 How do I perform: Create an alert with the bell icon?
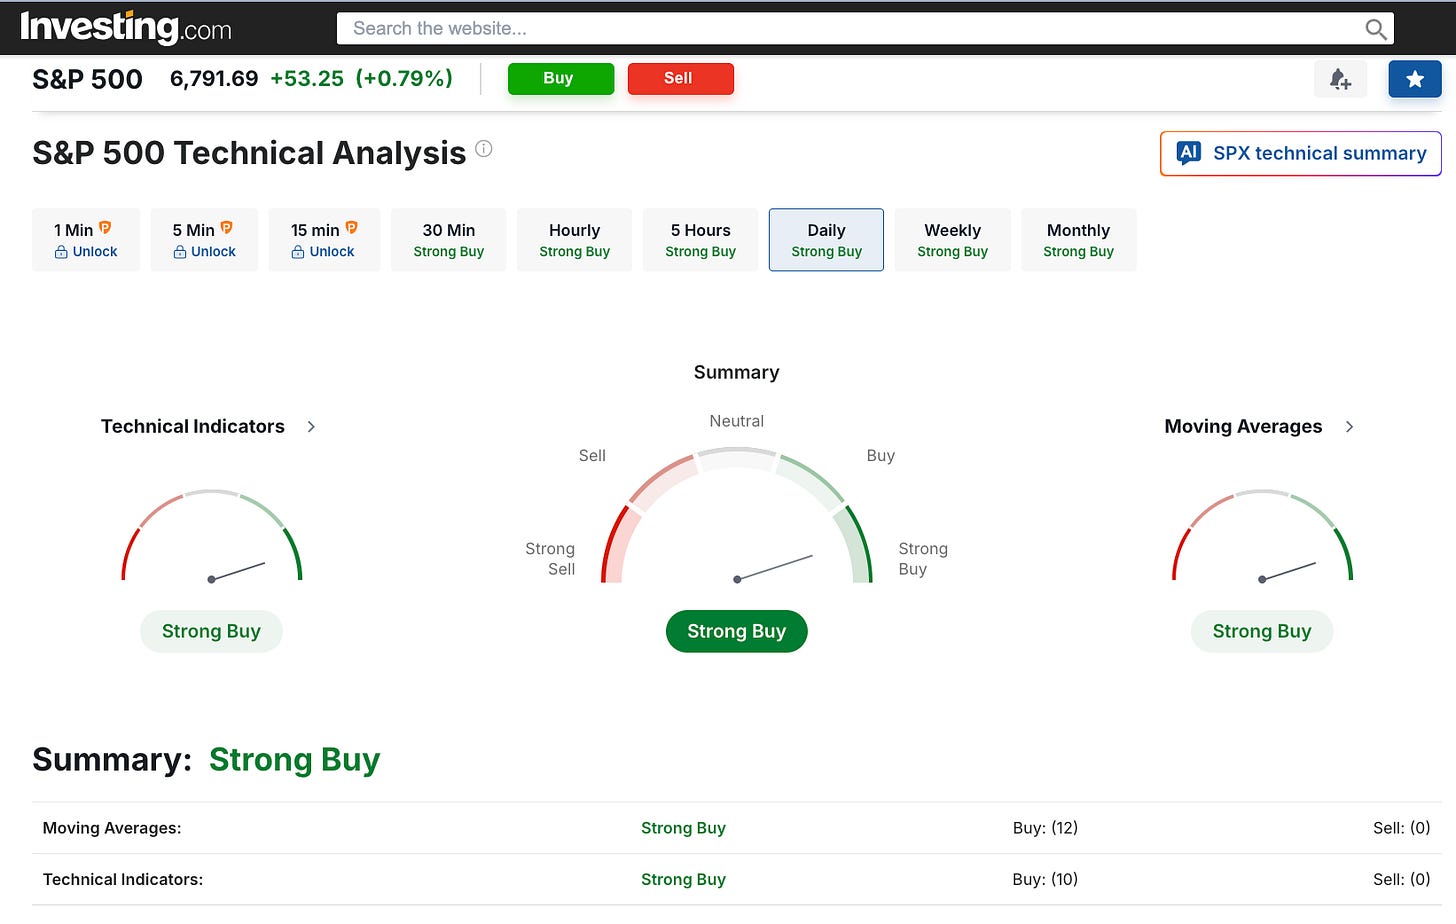pos(1340,79)
